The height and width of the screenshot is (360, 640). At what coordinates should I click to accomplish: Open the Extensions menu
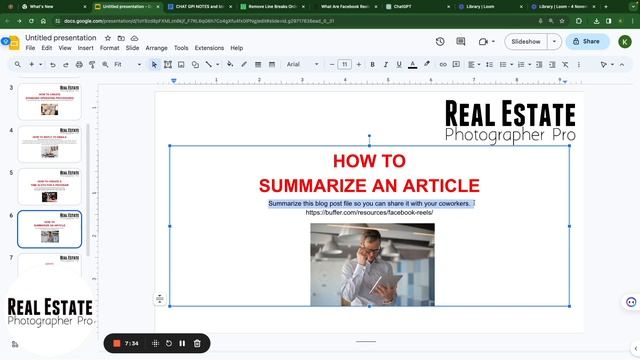tap(209, 48)
